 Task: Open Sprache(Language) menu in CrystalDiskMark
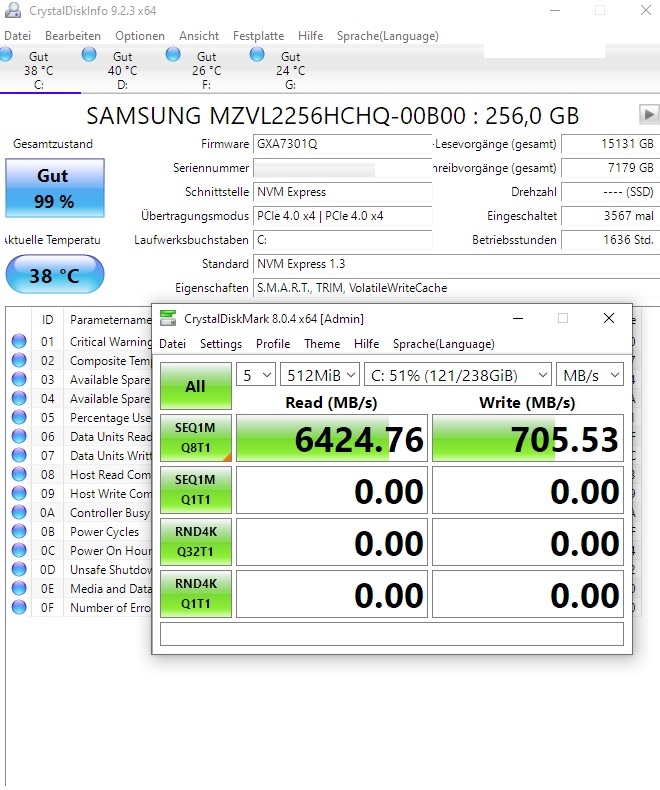click(443, 344)
